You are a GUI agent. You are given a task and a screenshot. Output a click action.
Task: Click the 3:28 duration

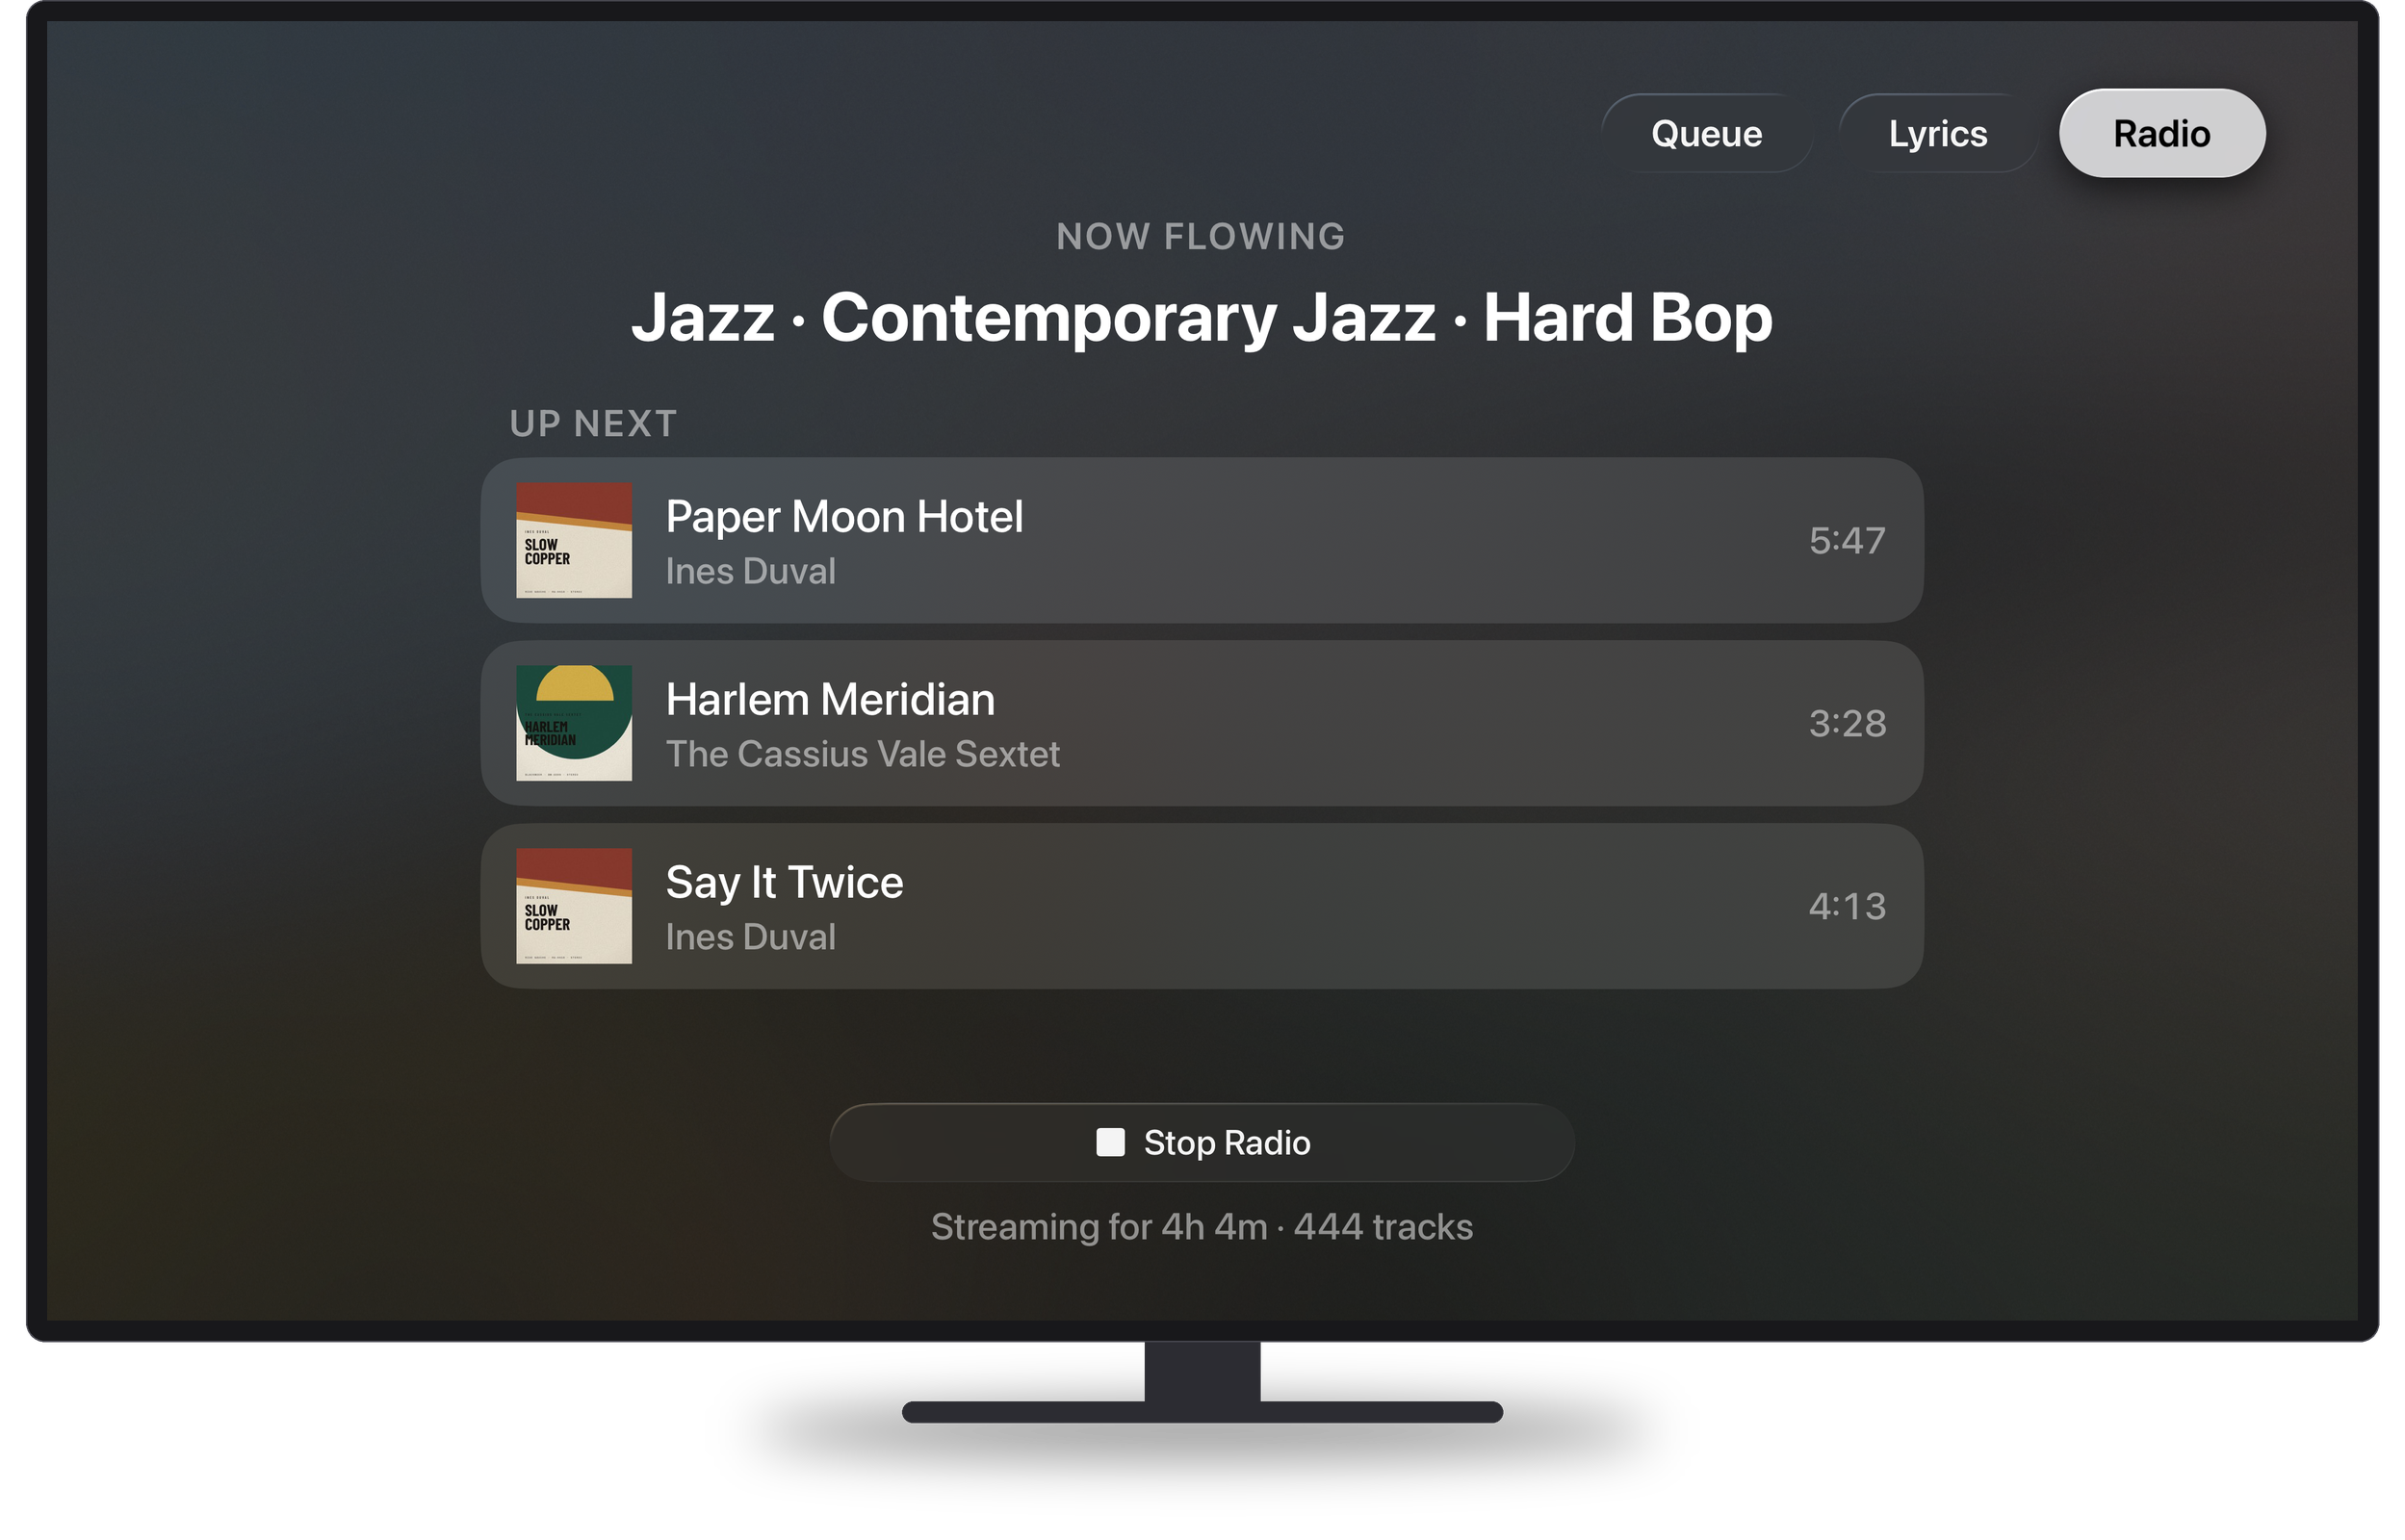(x=1847, y=723)
